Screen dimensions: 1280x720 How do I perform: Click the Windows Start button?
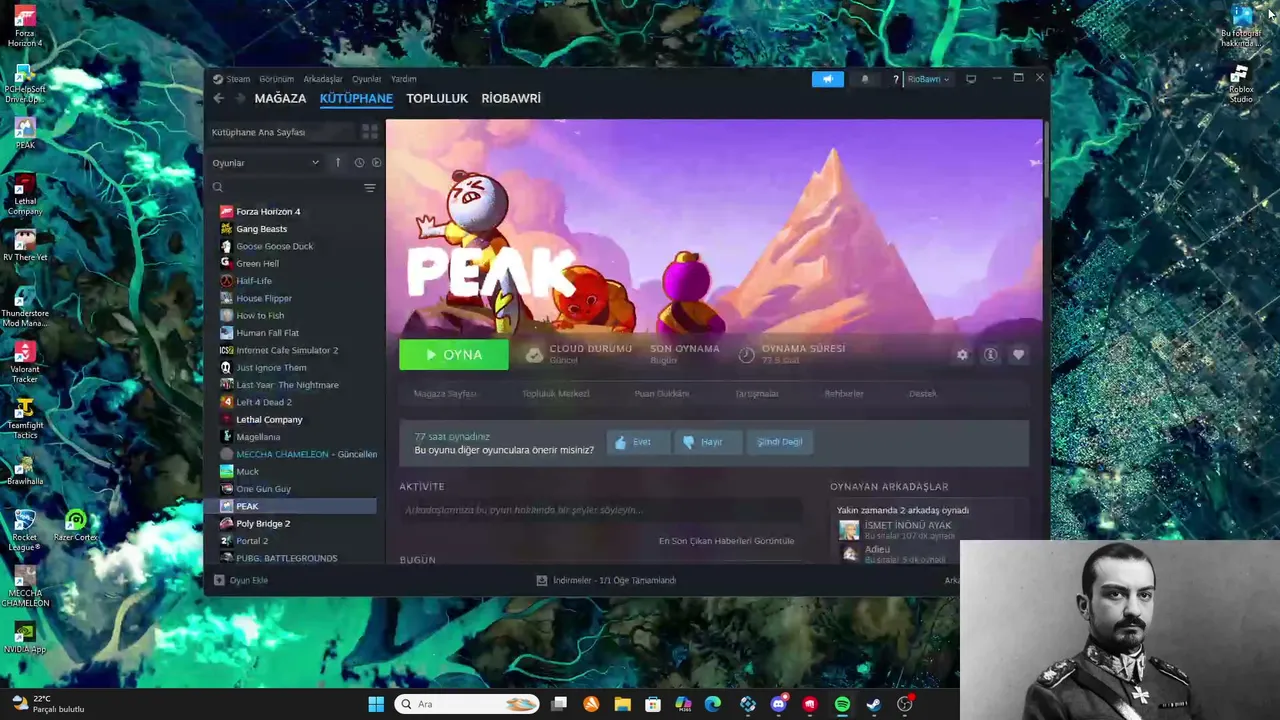pyautogui.click(x=376, y=704)
